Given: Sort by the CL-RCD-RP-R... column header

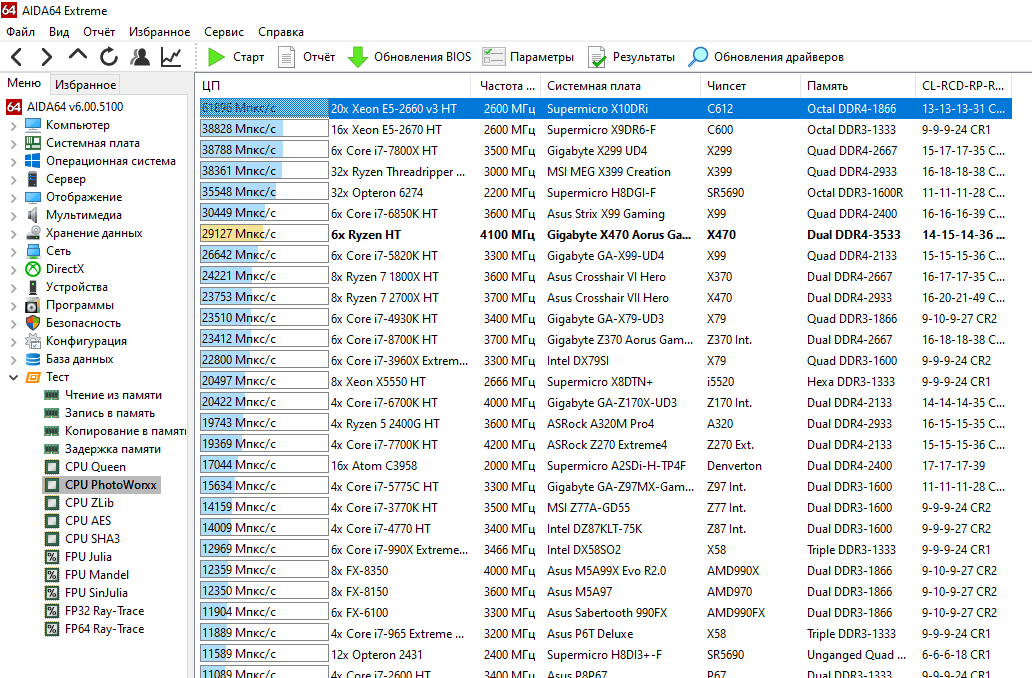Looking at the screenshot, I should (962, 86).
